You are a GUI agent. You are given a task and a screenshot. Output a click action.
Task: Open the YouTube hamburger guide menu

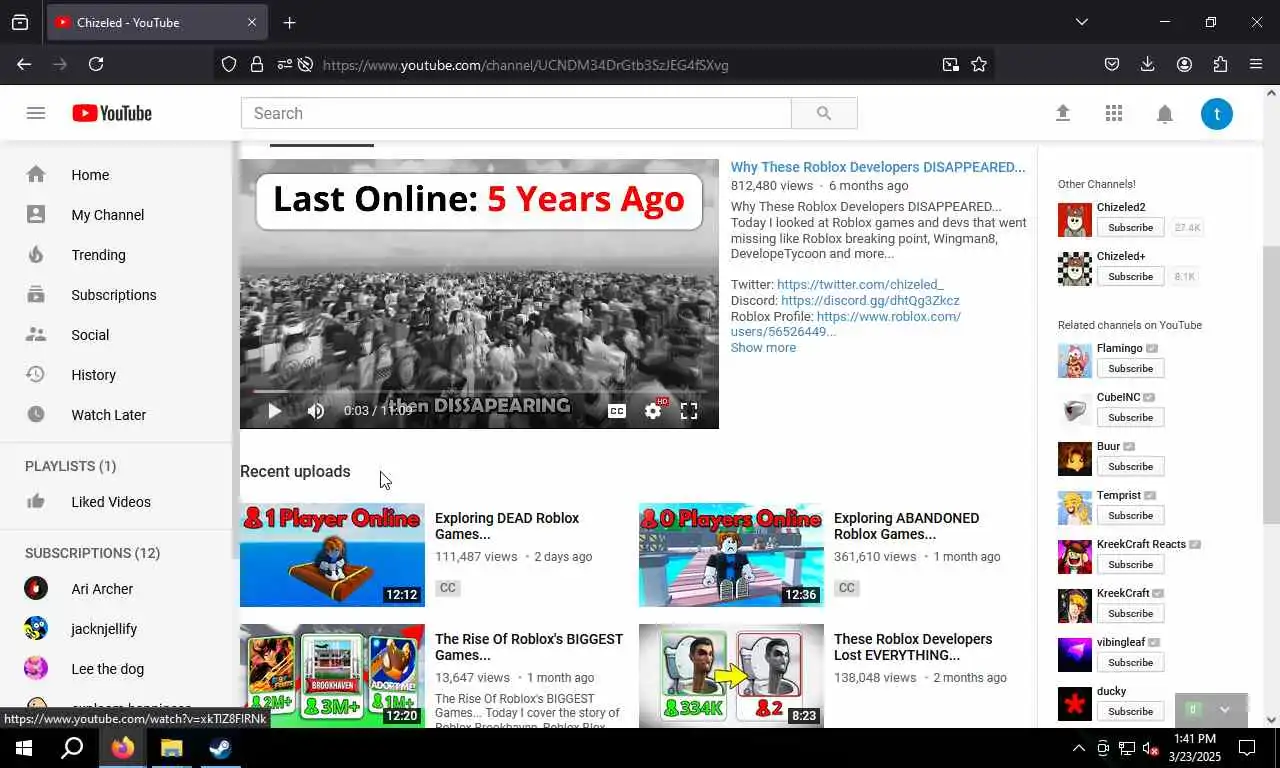[x=36, y=113]
